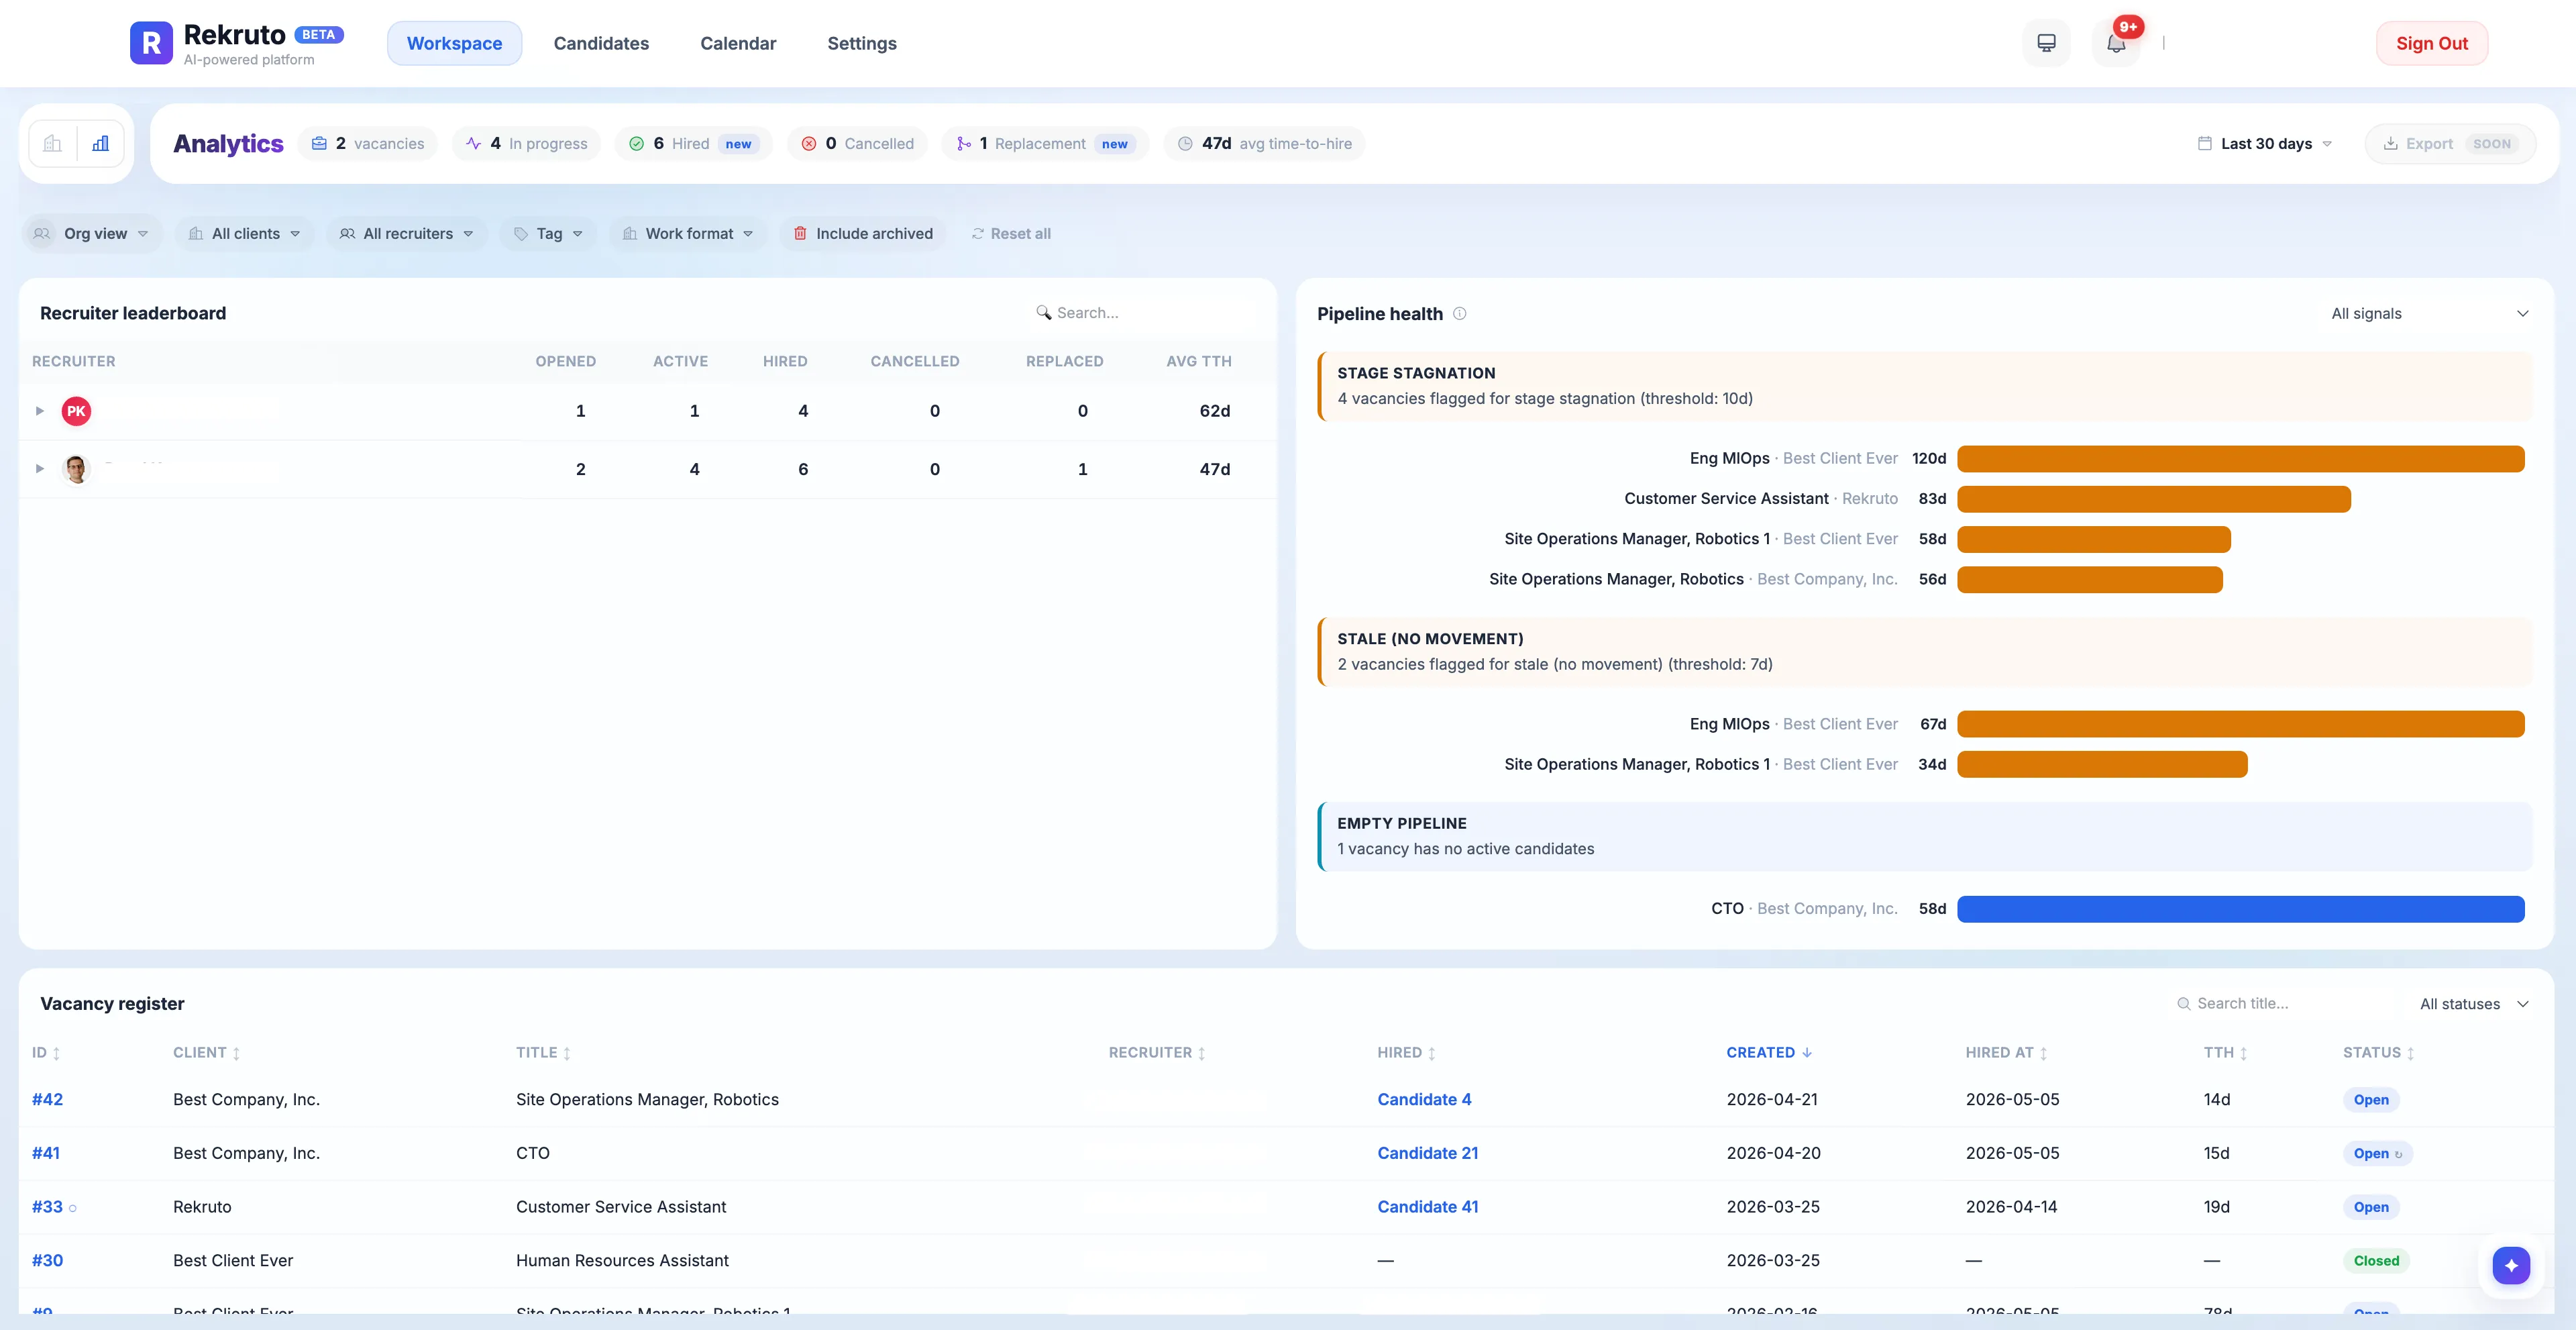Click the 0 Cancelled stat chip
Image resolution: width=2576 pixels, height=1330 pixels.
[857, 144]
